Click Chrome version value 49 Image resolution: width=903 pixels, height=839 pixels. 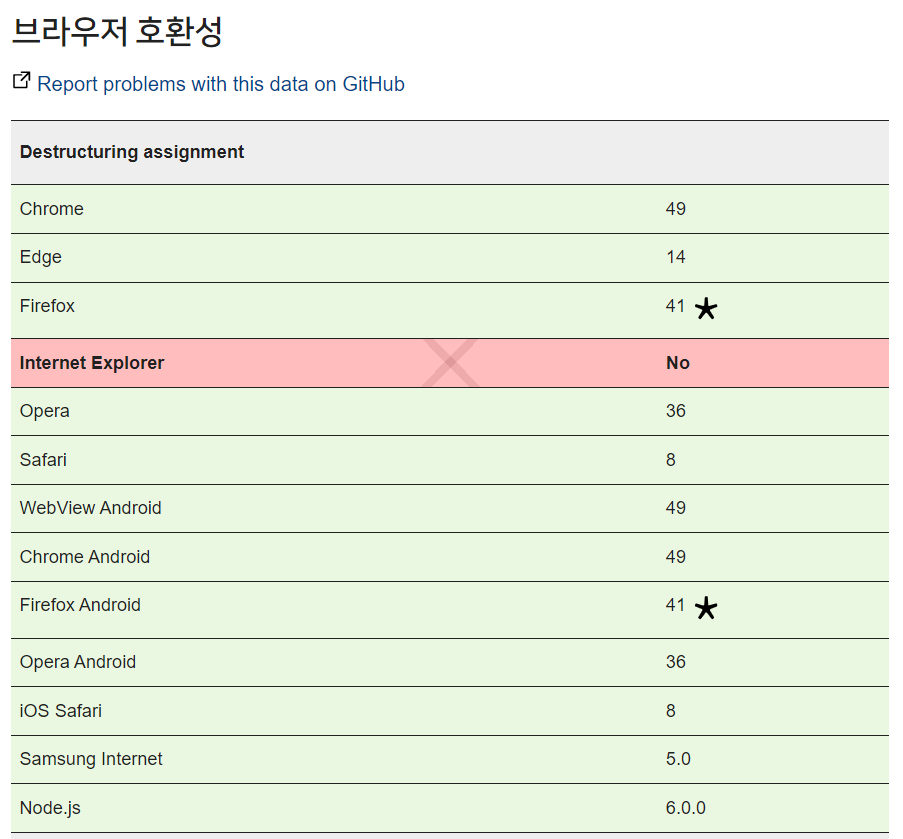pos(676,208)
